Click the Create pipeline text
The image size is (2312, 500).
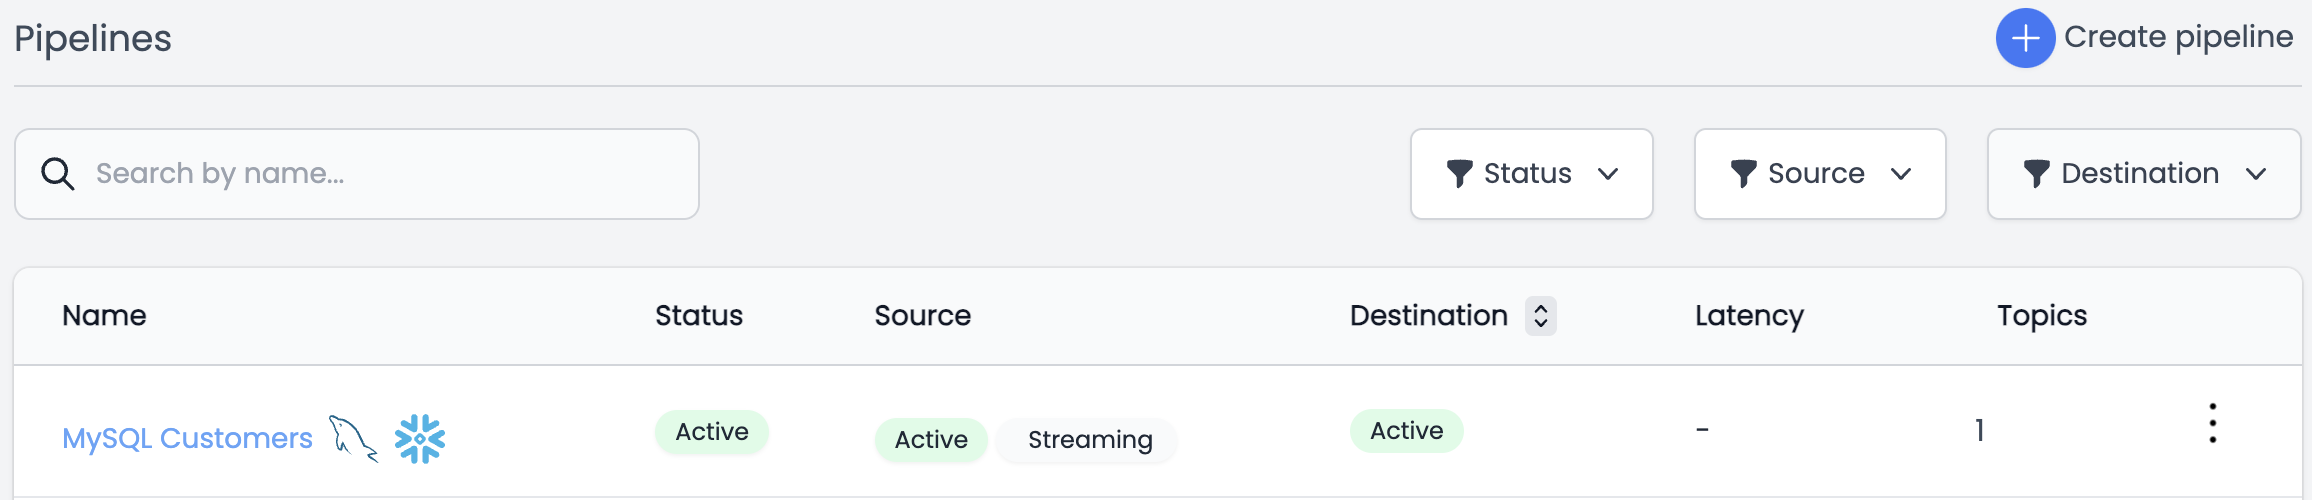[x=2178, y=37]
